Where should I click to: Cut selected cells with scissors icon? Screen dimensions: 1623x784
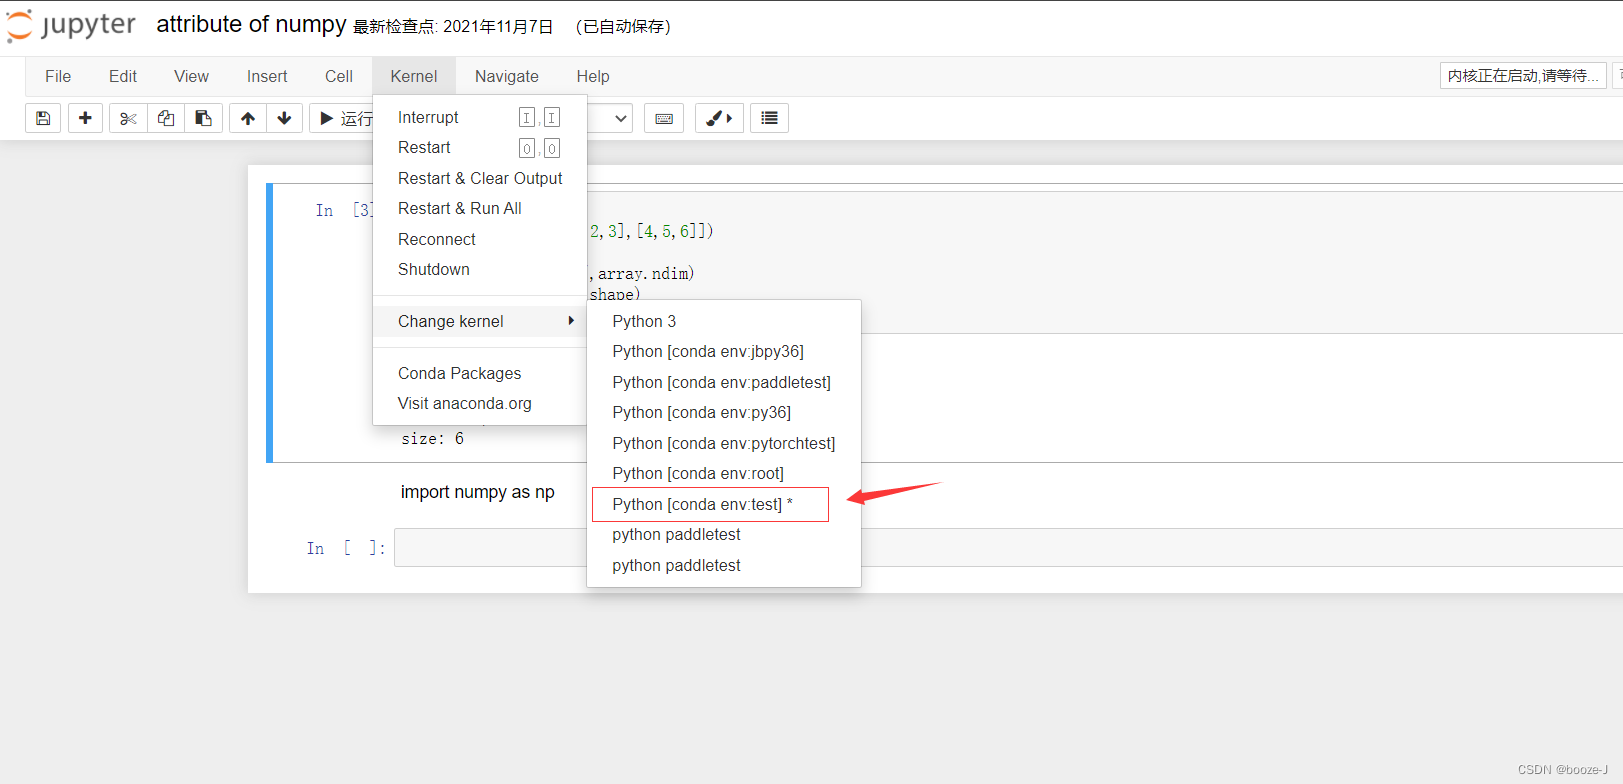click(128, 118)
